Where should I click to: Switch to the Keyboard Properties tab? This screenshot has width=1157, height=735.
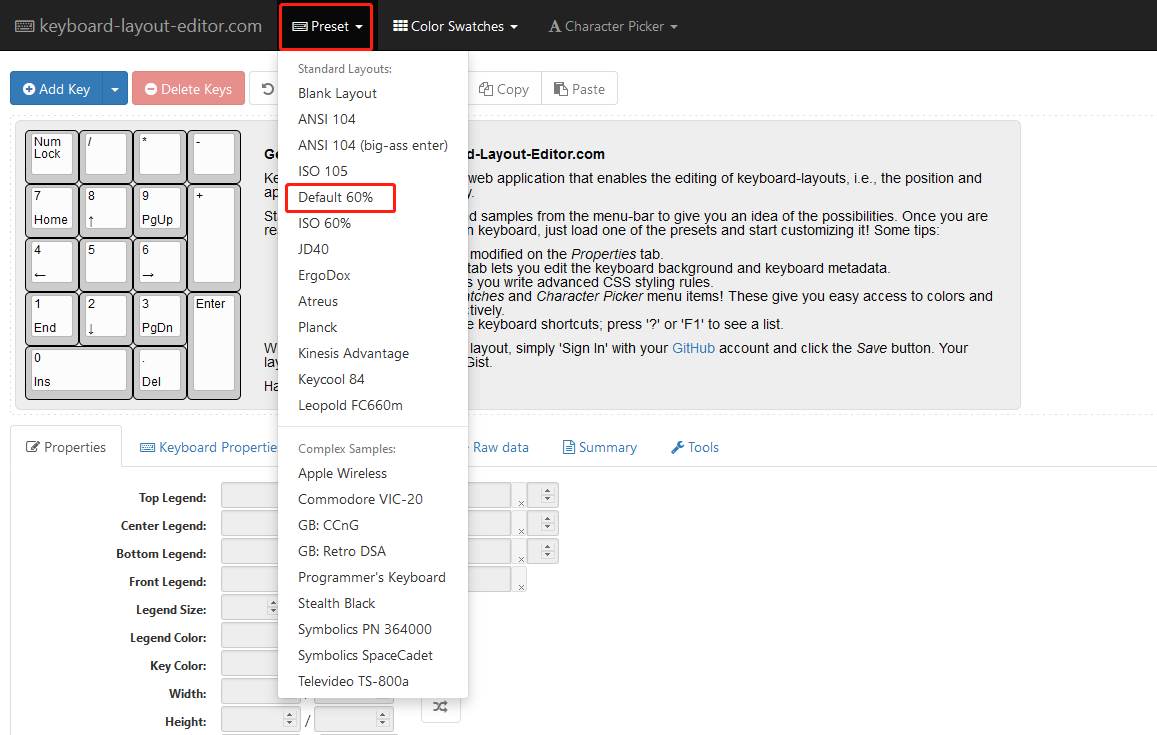(x=209, y=447)
